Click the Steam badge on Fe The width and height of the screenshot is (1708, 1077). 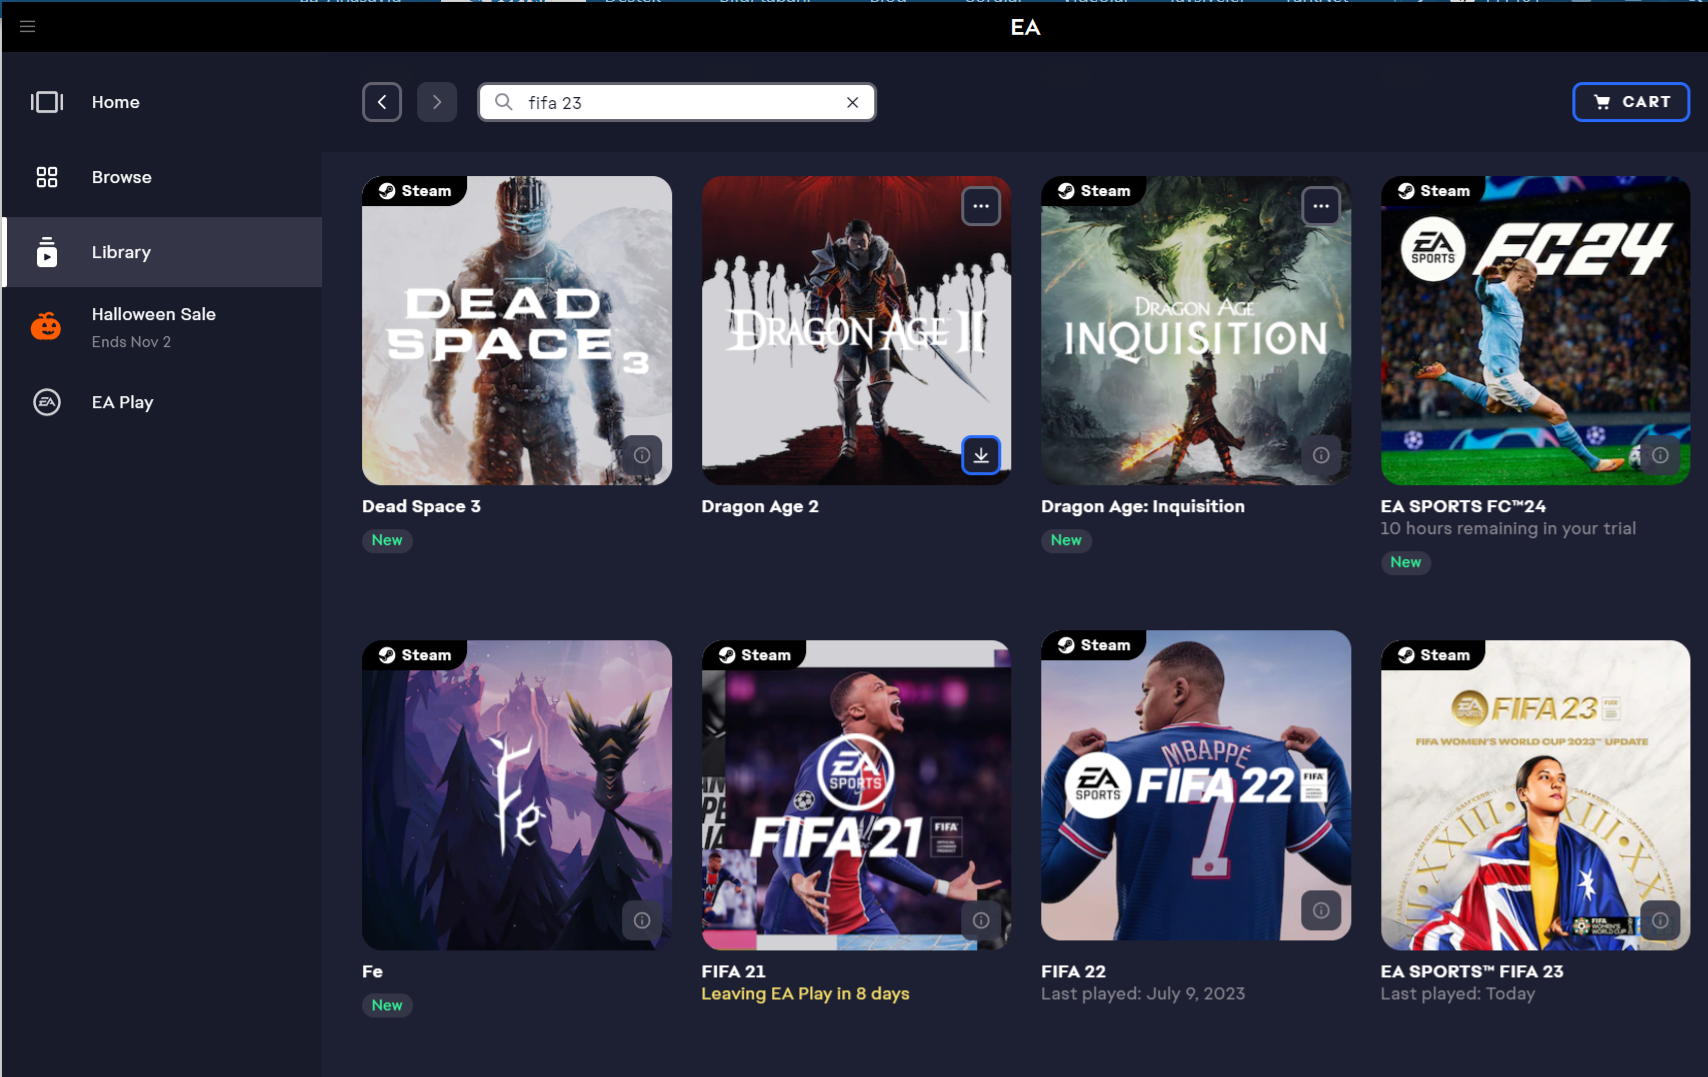(415, 655)
